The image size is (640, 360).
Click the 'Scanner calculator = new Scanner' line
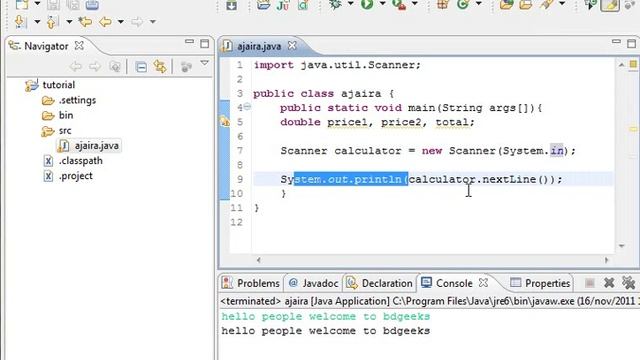point(428,151)
